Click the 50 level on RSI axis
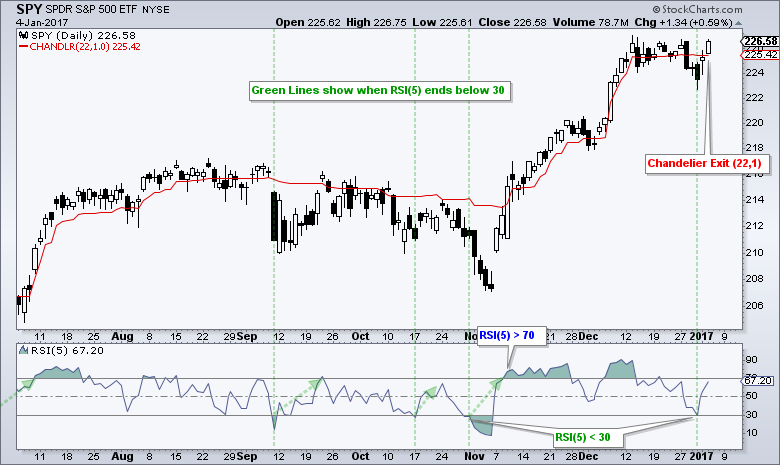Screen dimensions: 780x465 tap(752, 396)
